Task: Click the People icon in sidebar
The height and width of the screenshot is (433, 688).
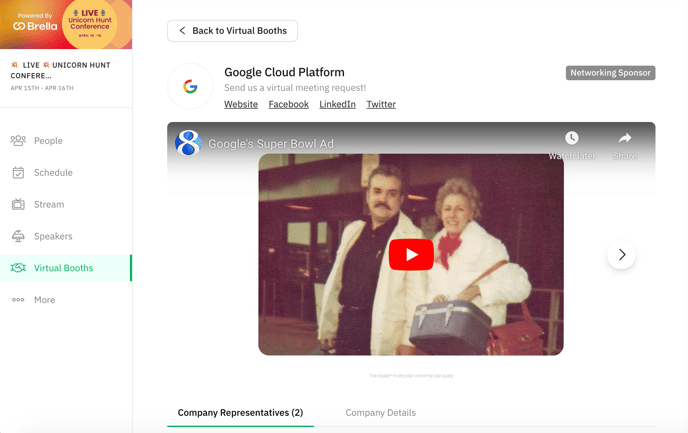Action: tap(18, 140)
